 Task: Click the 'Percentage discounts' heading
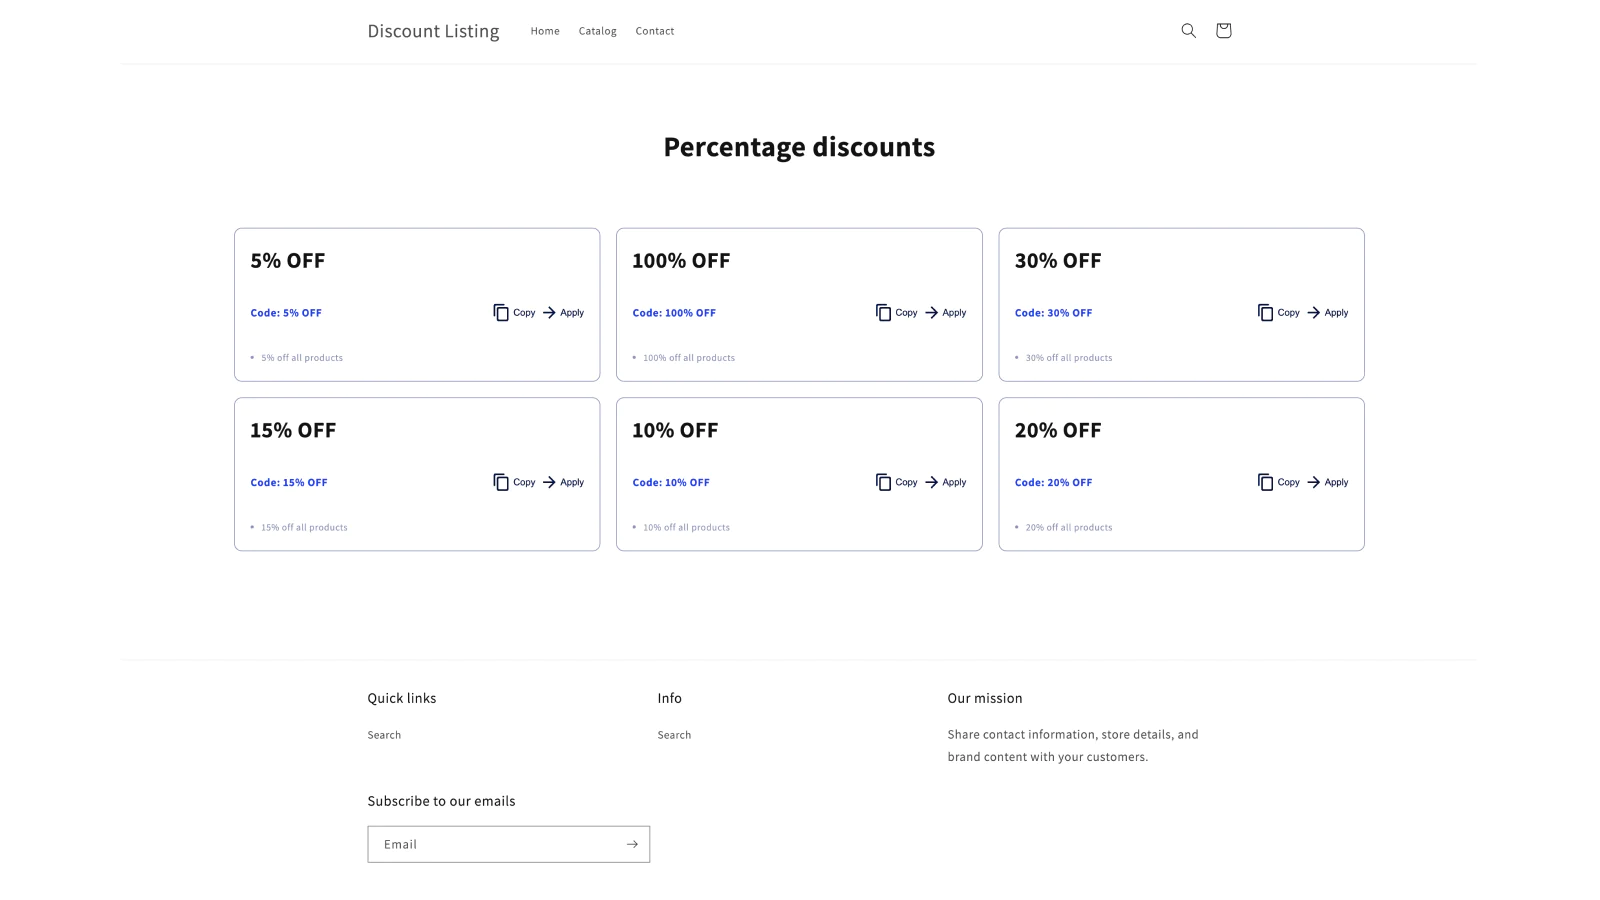799,147
